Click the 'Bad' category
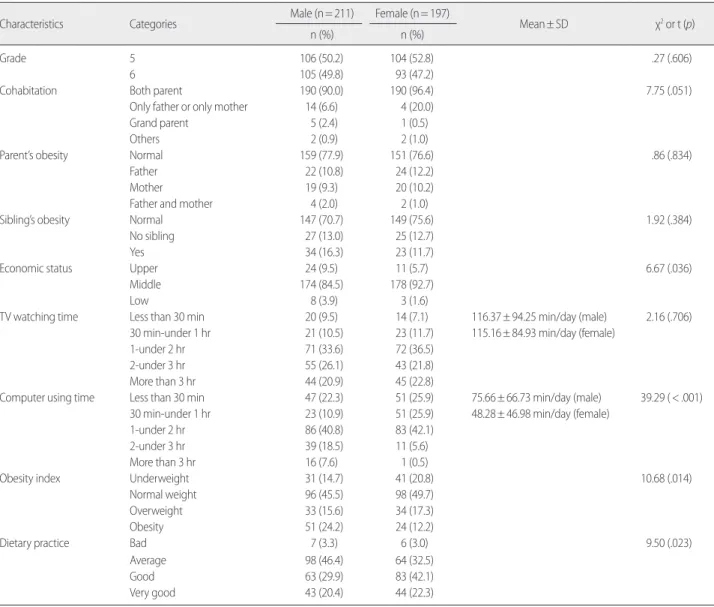 (138, 543)
